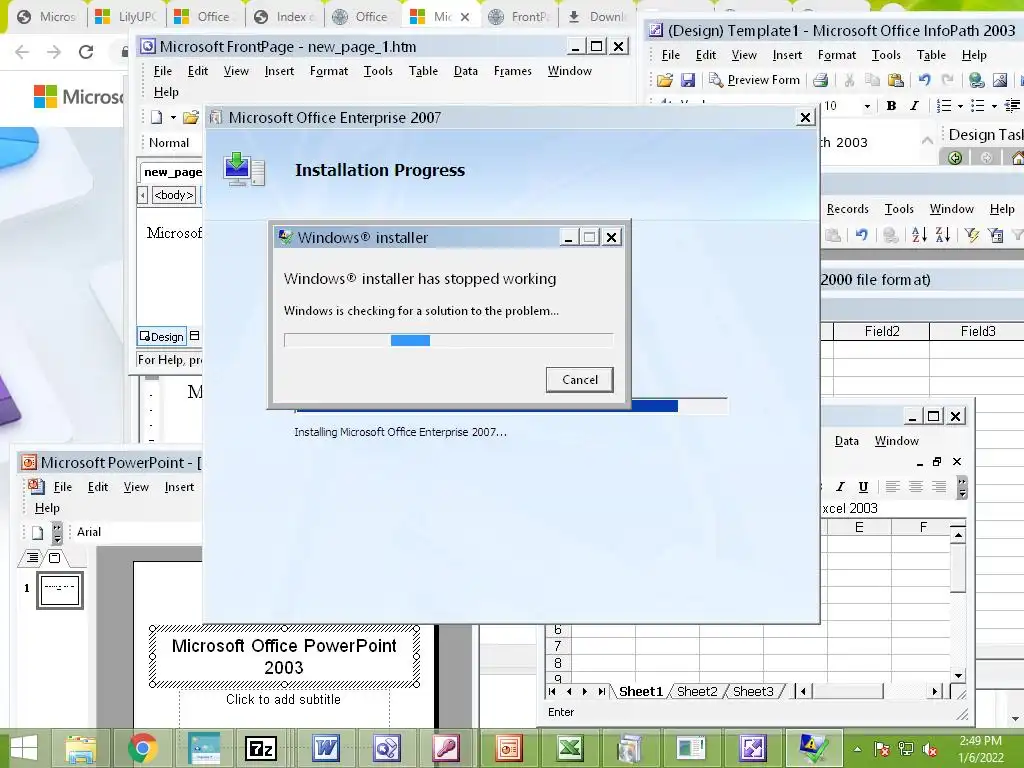Excel vertical scrollbar down arrow
This screenshot has height=768, width=1024.
tap(957, 676)
